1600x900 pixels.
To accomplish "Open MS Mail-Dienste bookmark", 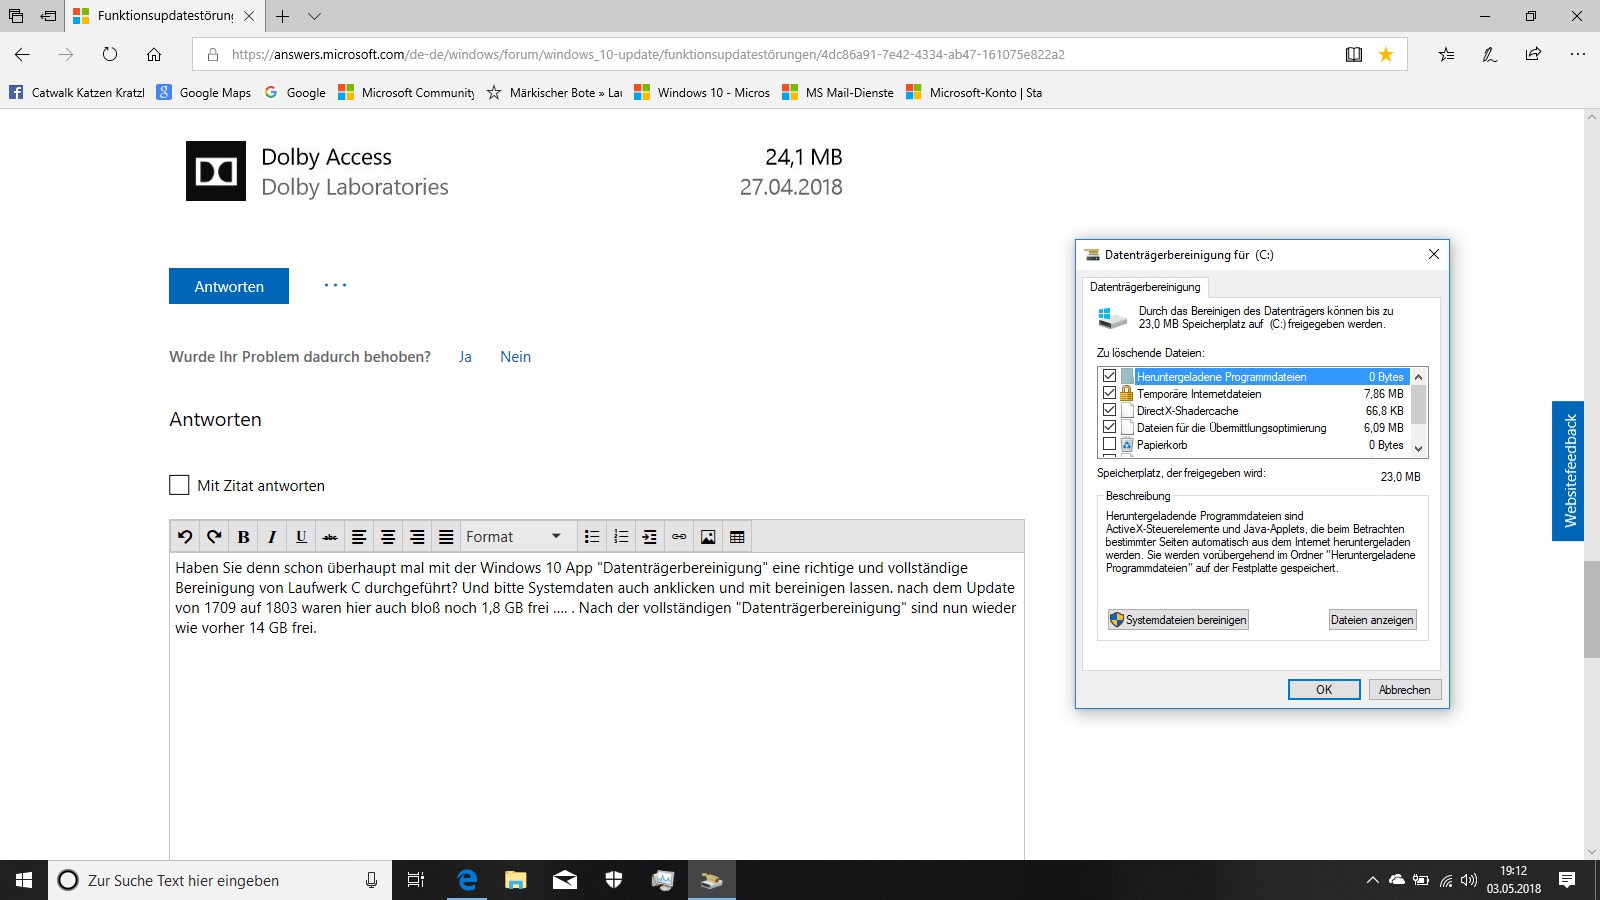I will pyautogui.click(x=838, y=93).
